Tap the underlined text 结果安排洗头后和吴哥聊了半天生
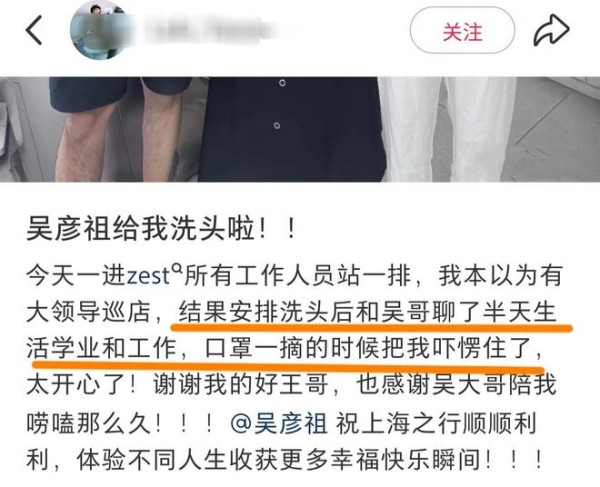600x487 pixels. [367, 313]
